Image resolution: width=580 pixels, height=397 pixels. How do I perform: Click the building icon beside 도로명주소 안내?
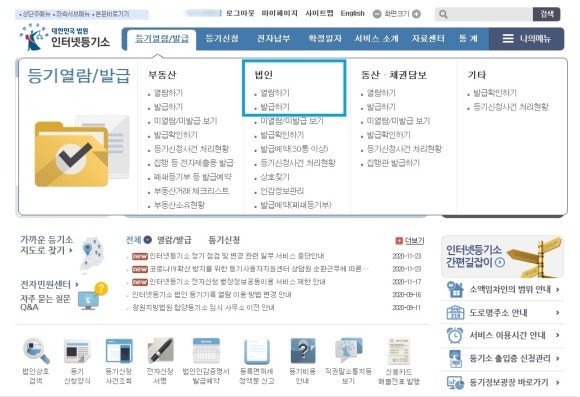point(455,313)
